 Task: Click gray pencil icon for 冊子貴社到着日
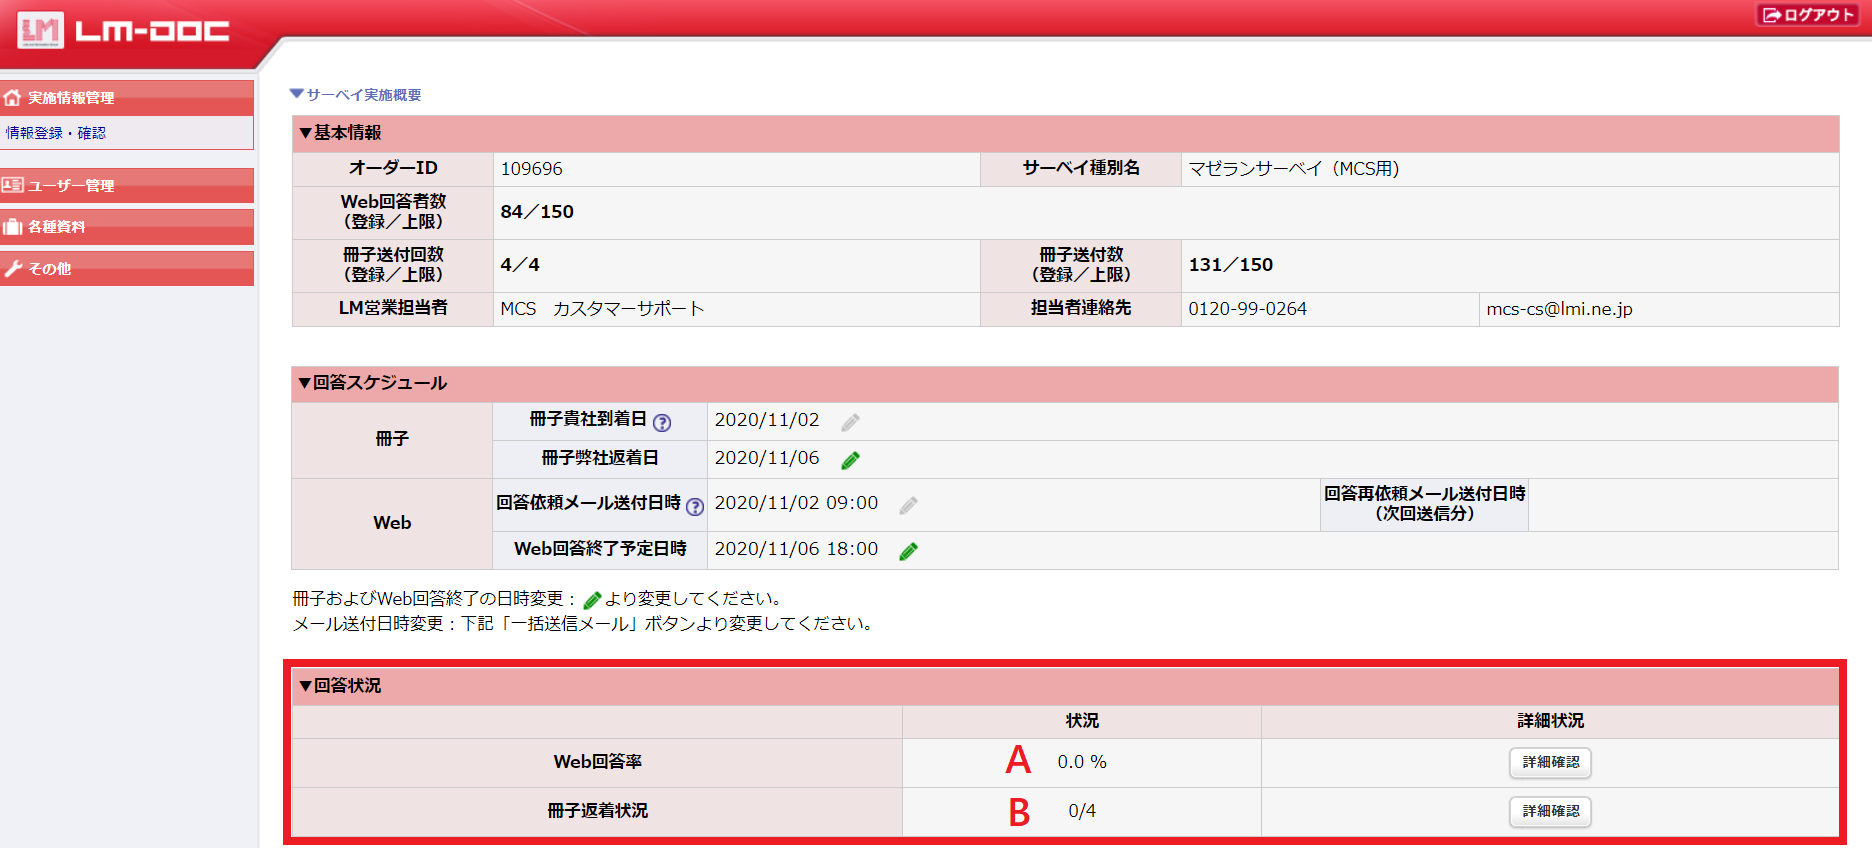click(850, 423)
